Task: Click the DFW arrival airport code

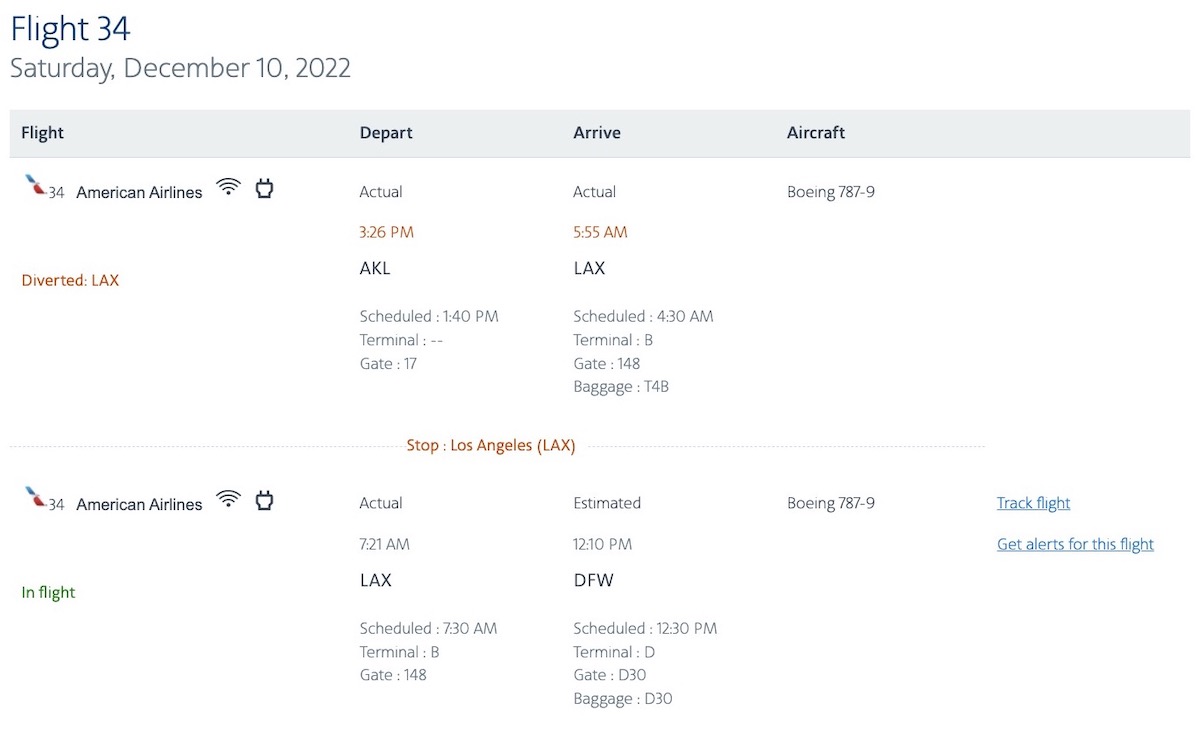Action: 593,580
